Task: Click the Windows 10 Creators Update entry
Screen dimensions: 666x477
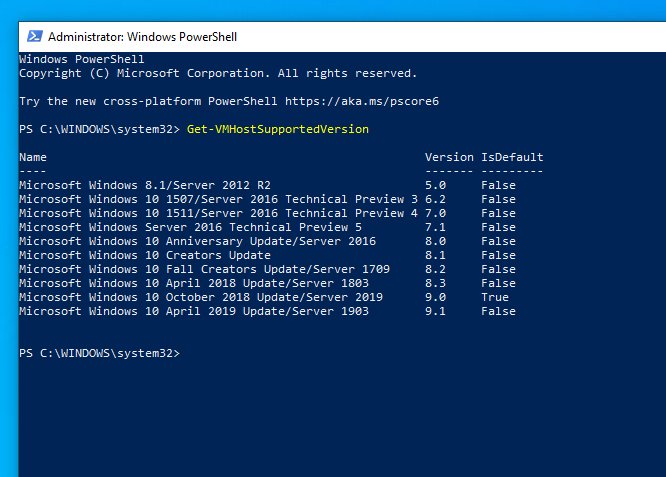Action: 144,255
